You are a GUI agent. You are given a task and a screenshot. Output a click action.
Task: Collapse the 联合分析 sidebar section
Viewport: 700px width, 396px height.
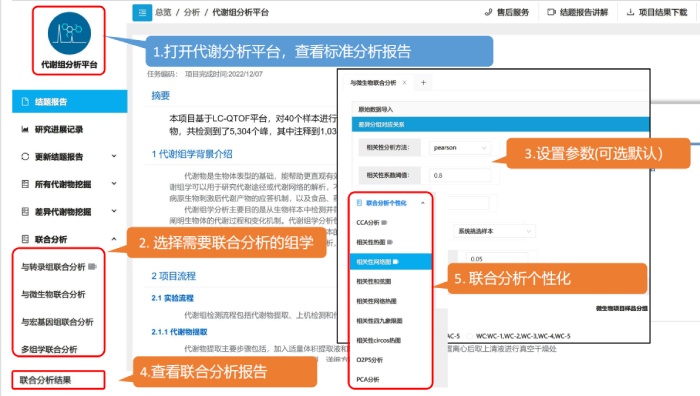tap(114, 239)
